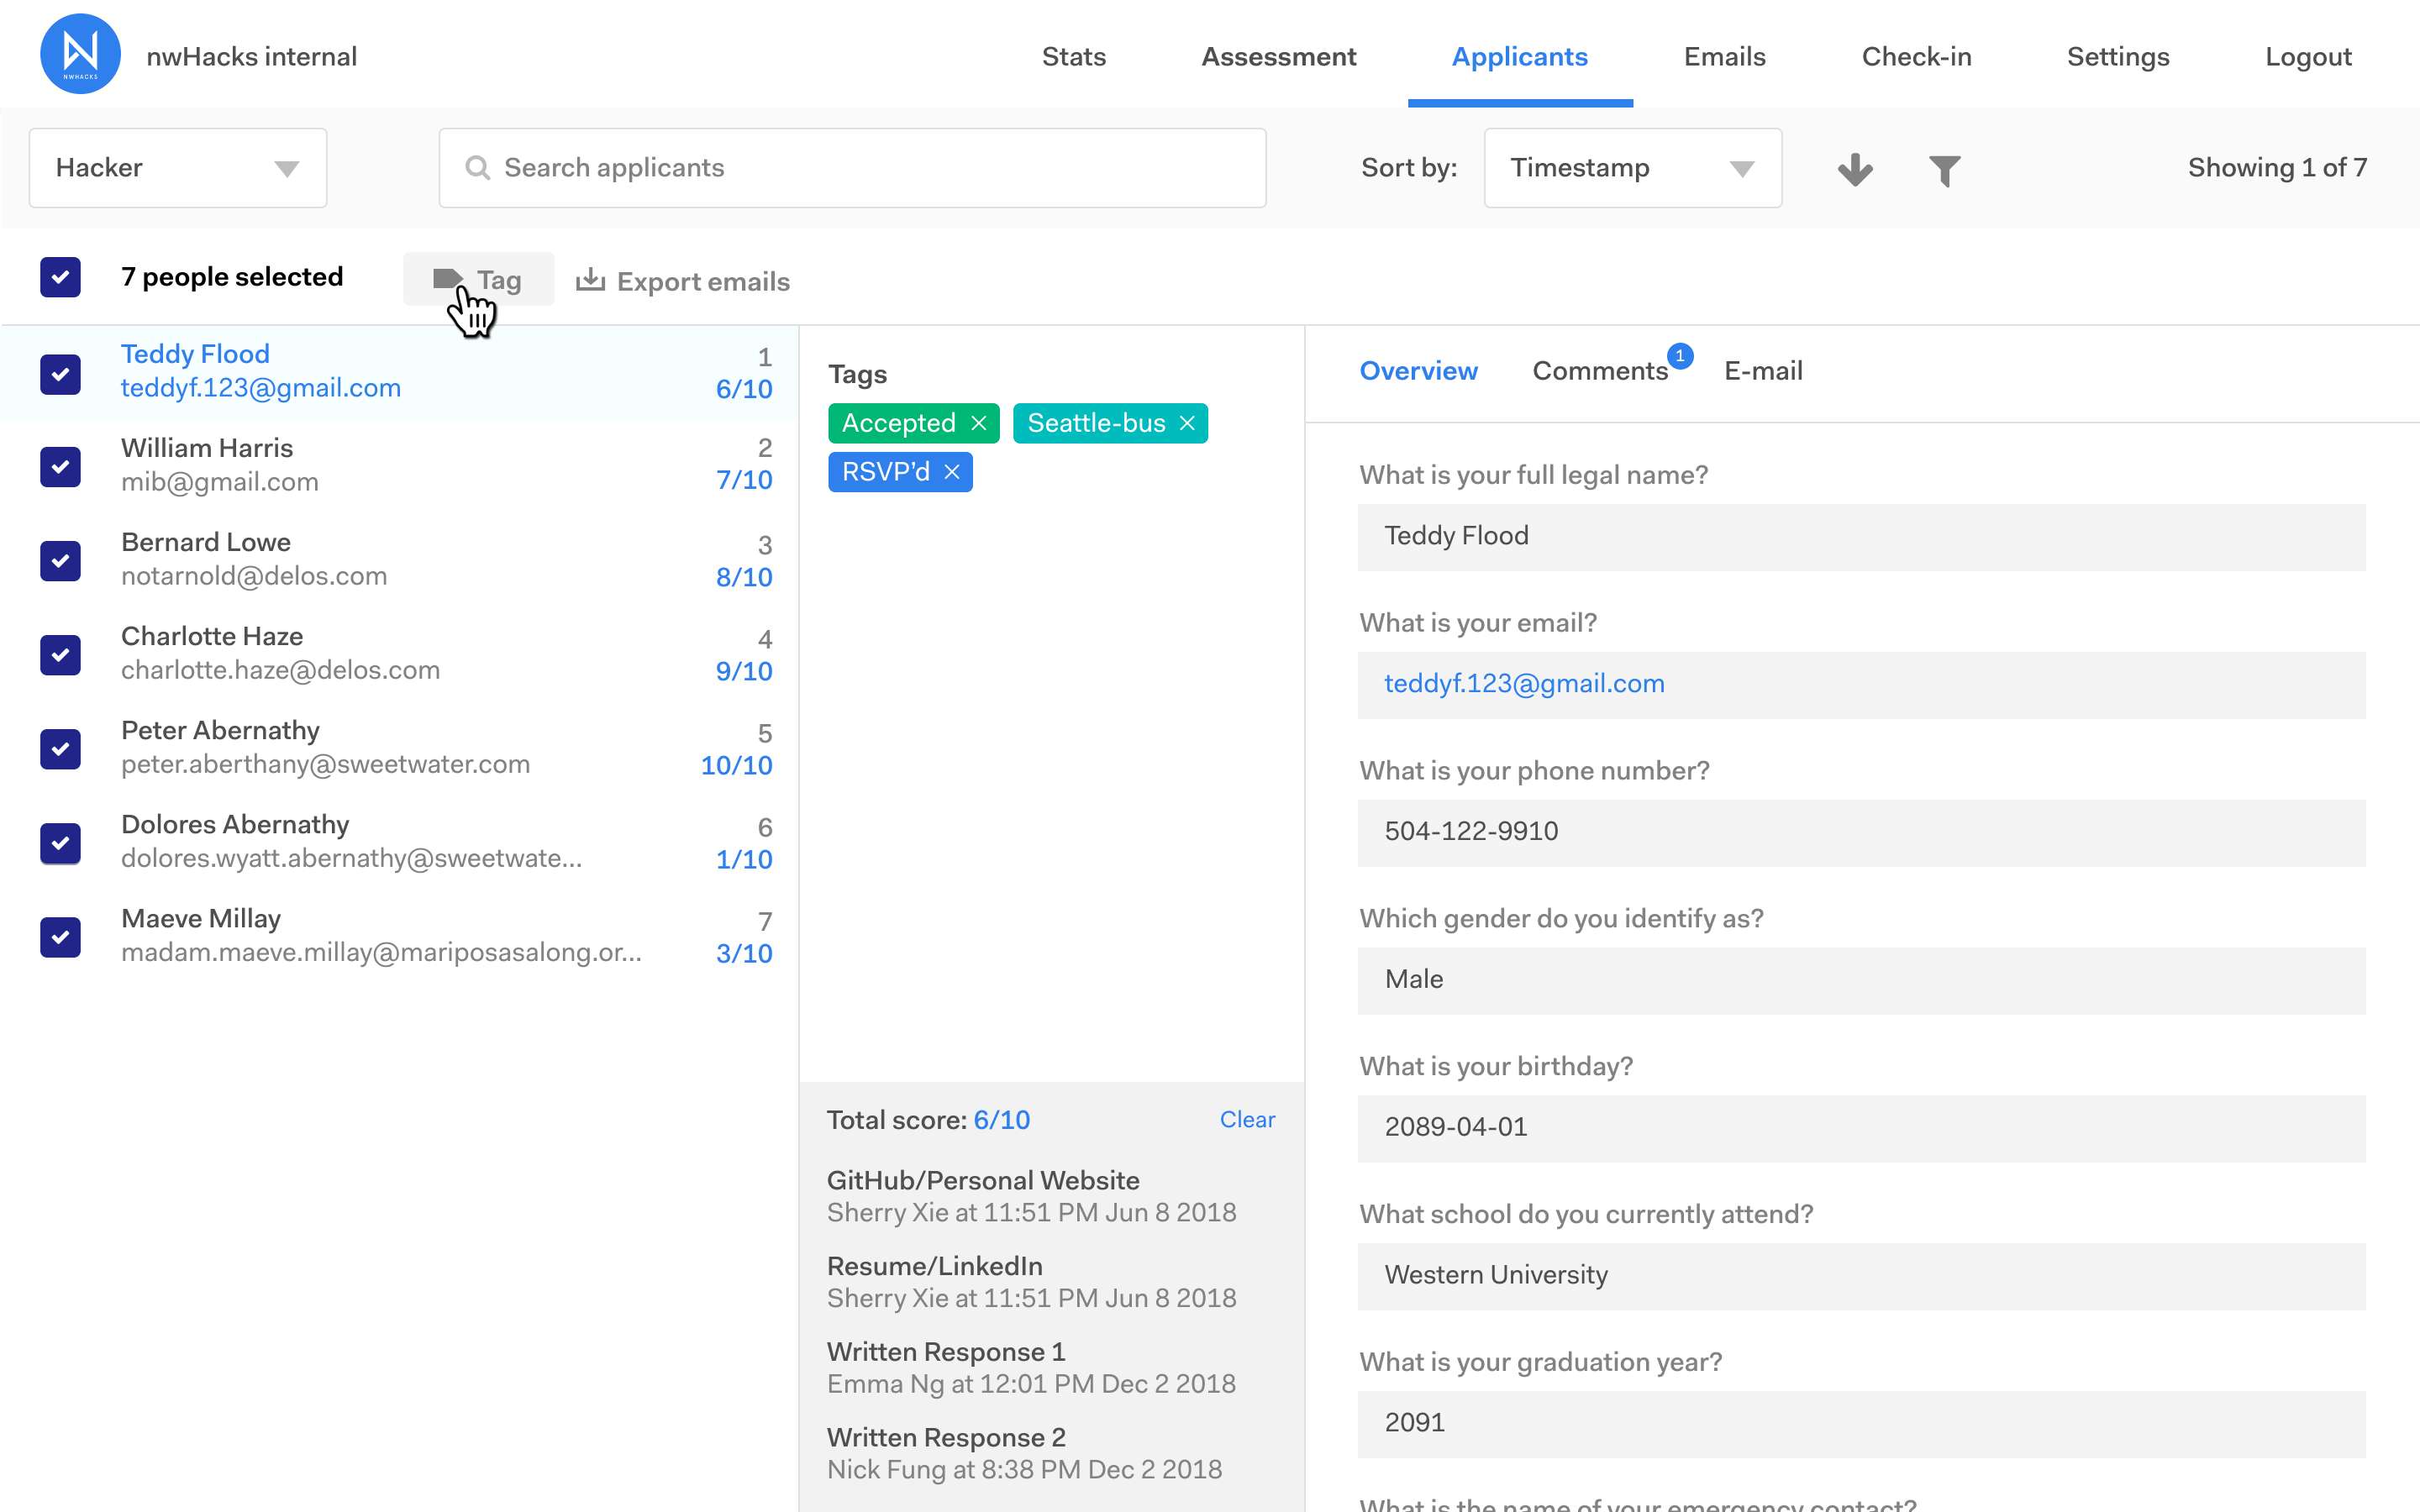Uncheck William Harris's checkbox
This screenshot has height=1512, width=2420.
(x=60, y=466)
